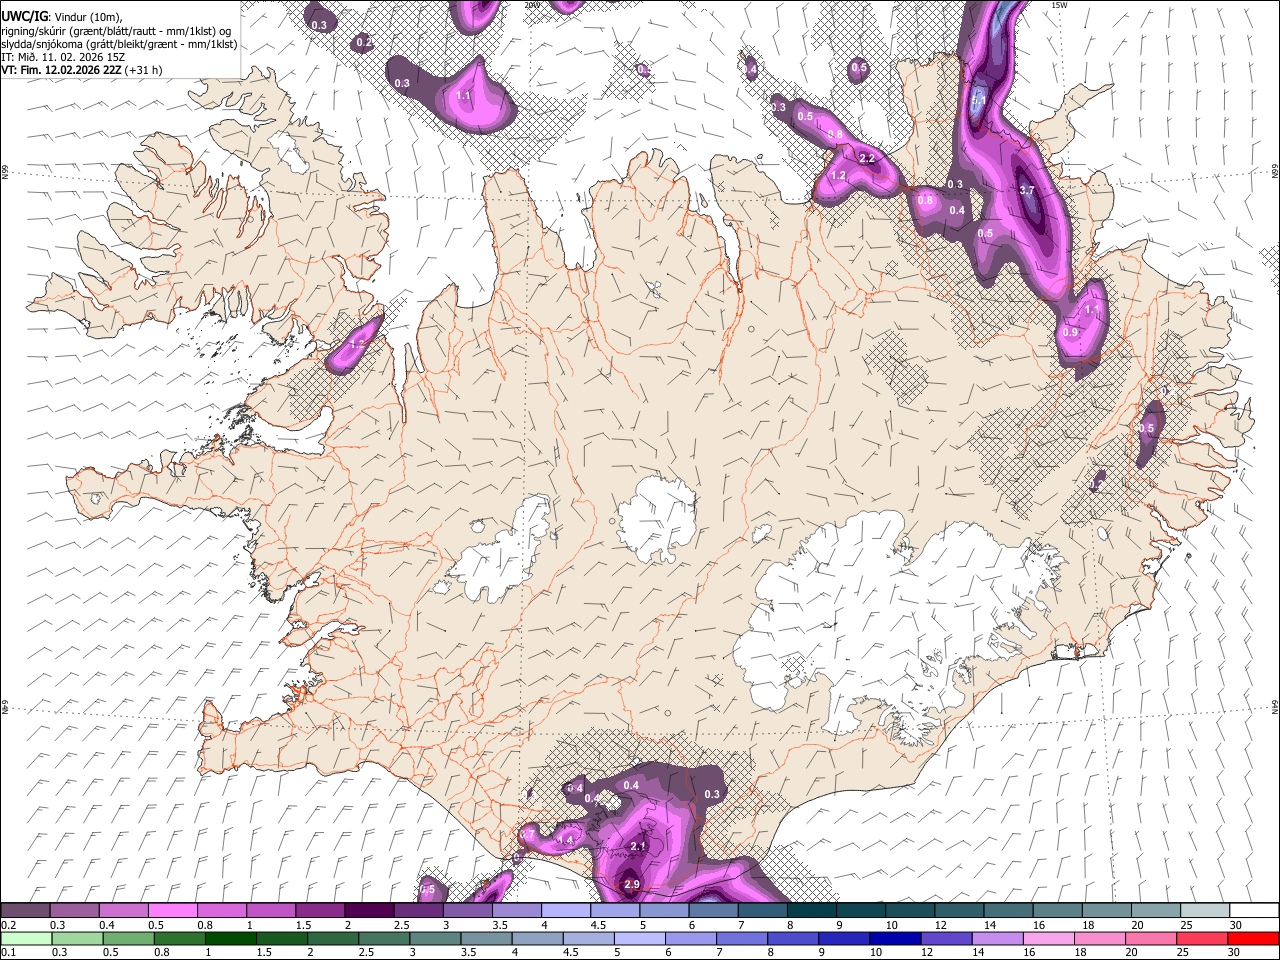Viewport: 1280px width, 960px height.
Task: Select the 2.1 precipitation value label
Action: (x=638, y=846)
